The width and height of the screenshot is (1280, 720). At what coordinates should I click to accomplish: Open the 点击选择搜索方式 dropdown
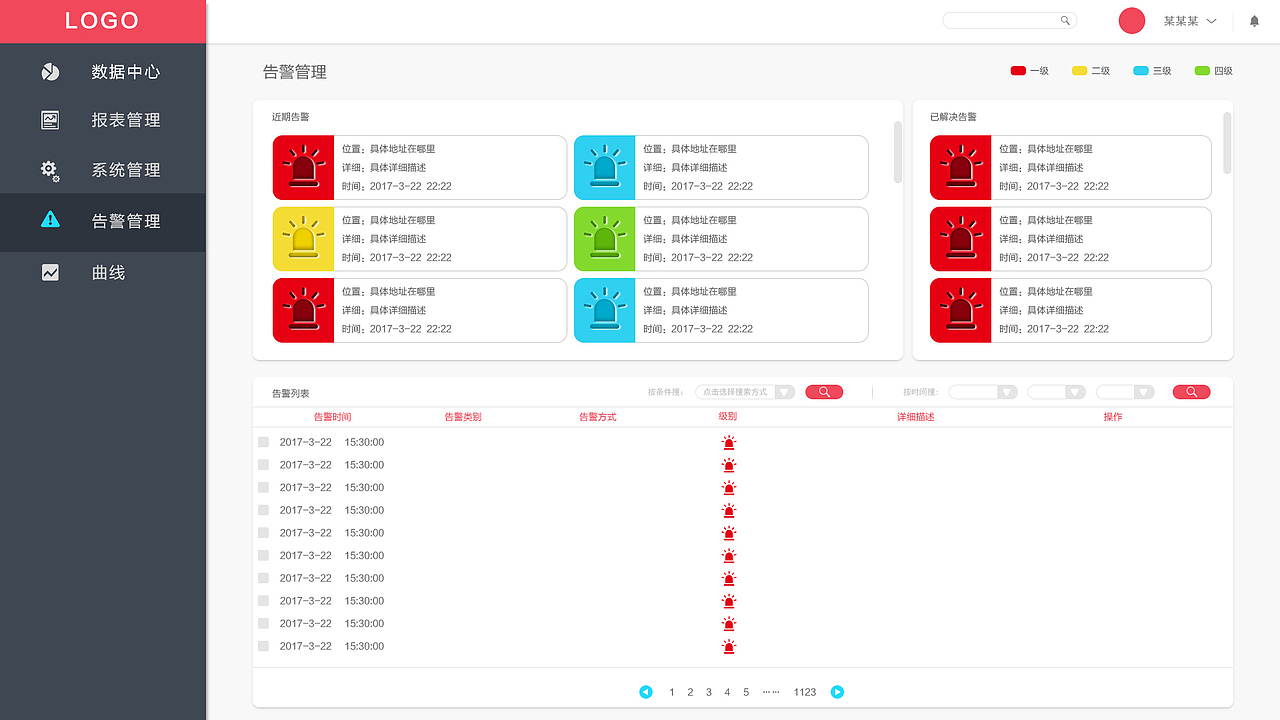coord(745,392)
